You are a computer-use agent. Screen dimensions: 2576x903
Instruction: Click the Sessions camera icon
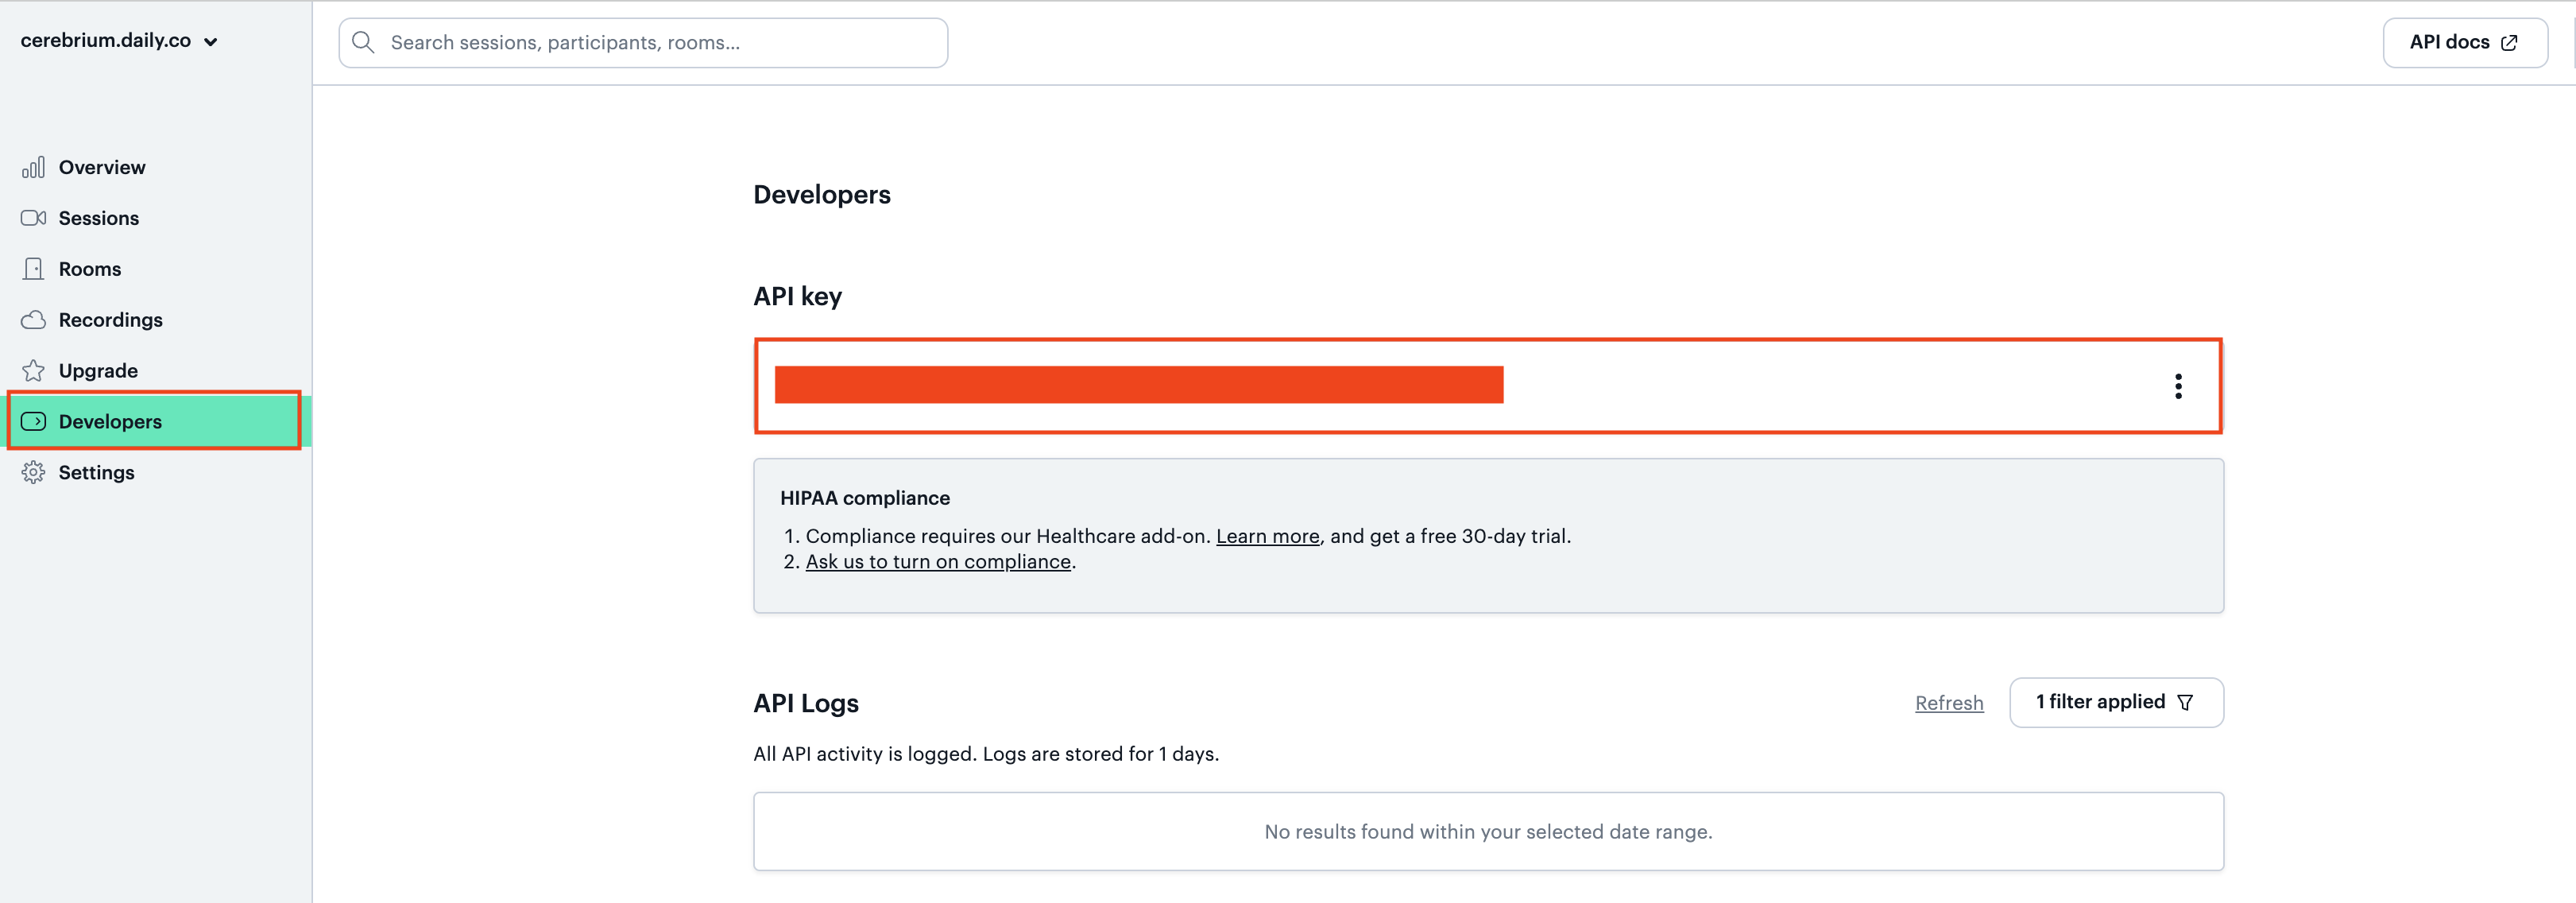[33, 218]
